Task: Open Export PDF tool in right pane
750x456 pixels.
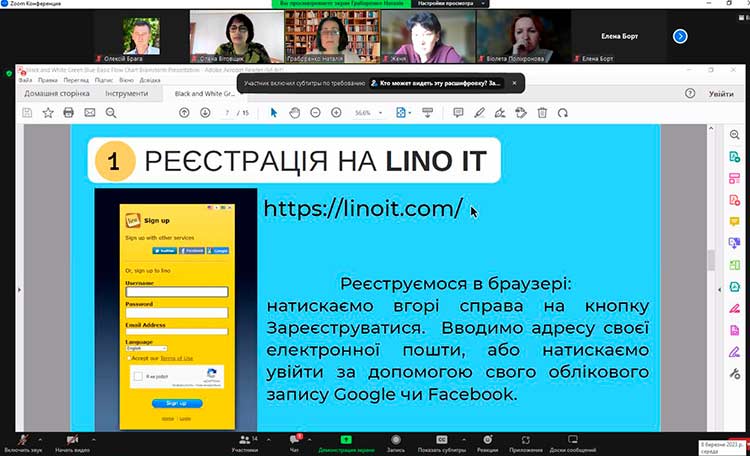Action: click(x=735, y=156)
